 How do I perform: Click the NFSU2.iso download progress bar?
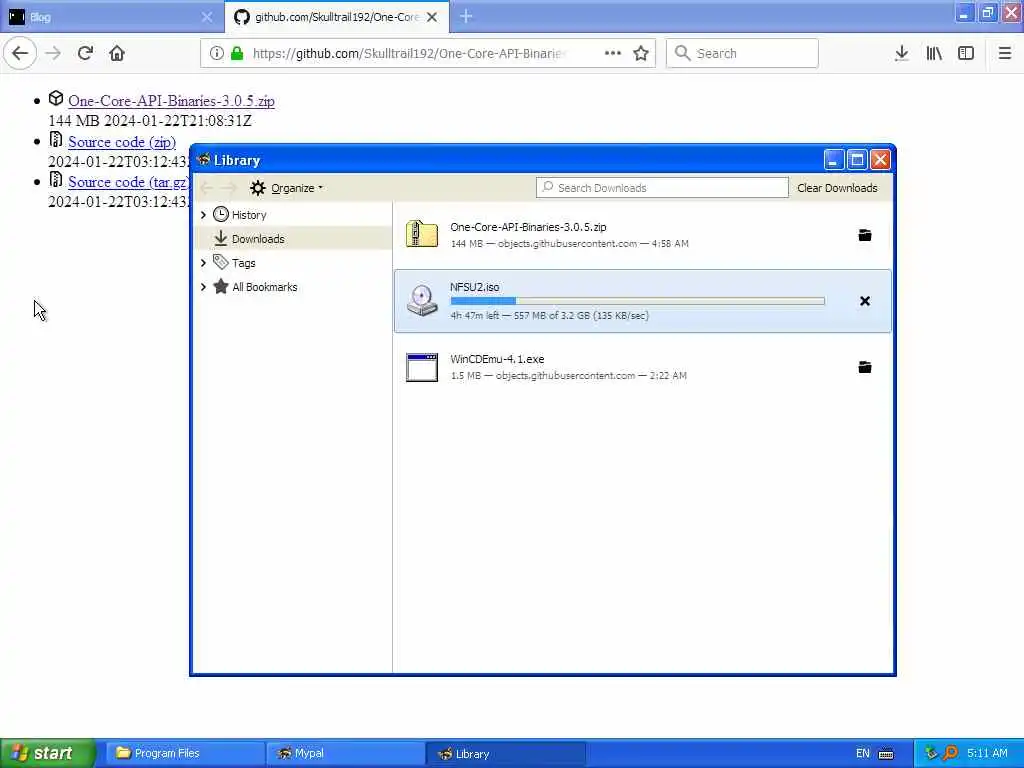(637, 301)
